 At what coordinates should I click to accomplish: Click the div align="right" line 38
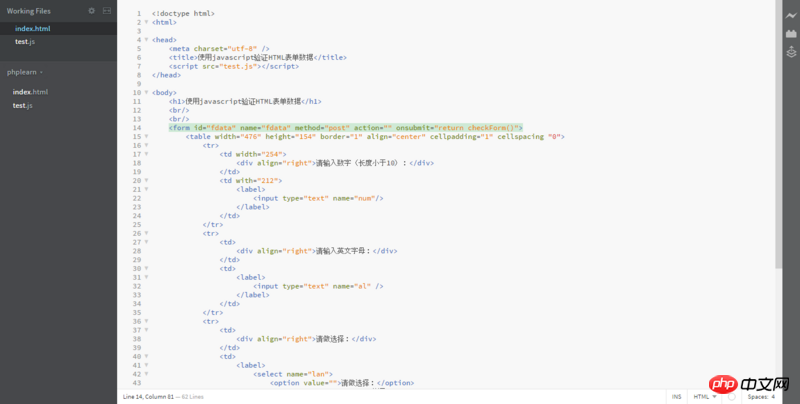pyautogui.click(x=307, y=339)
